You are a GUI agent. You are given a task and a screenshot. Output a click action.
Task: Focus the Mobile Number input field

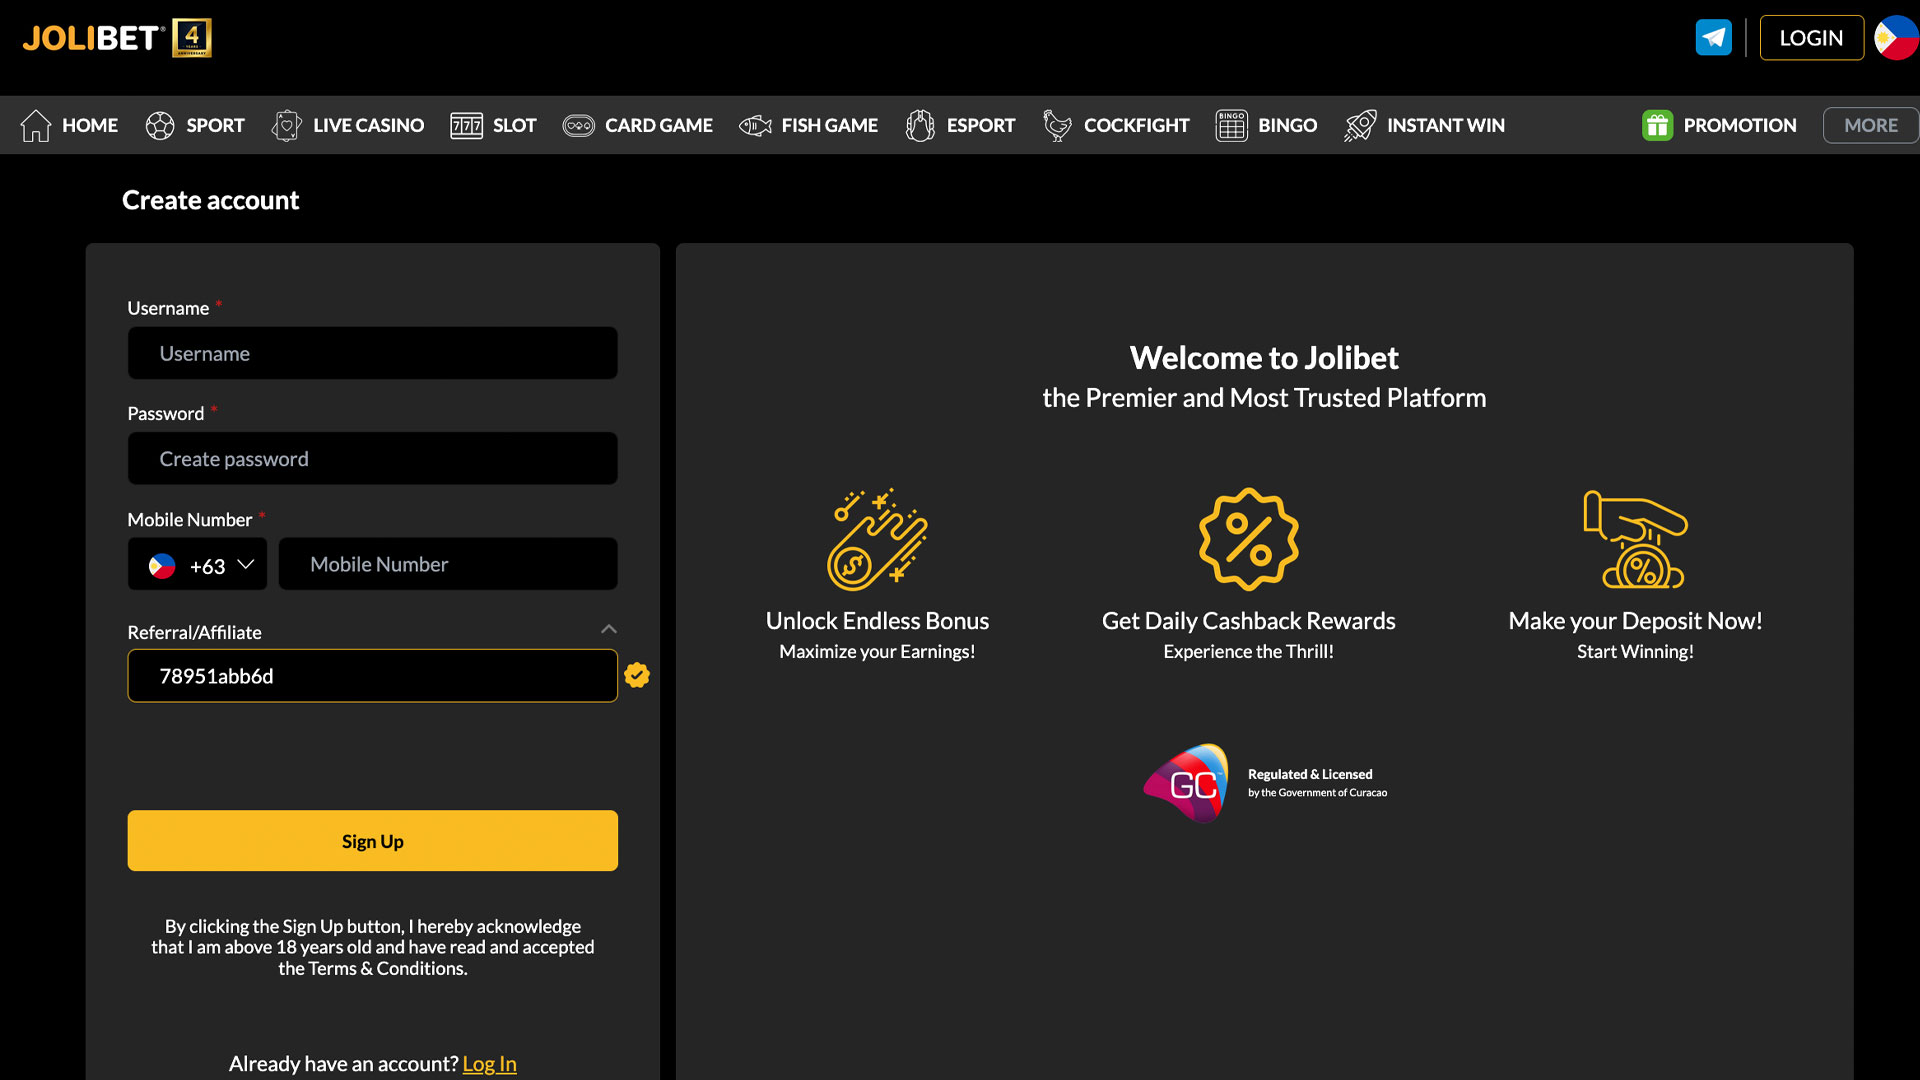(448, 564)
